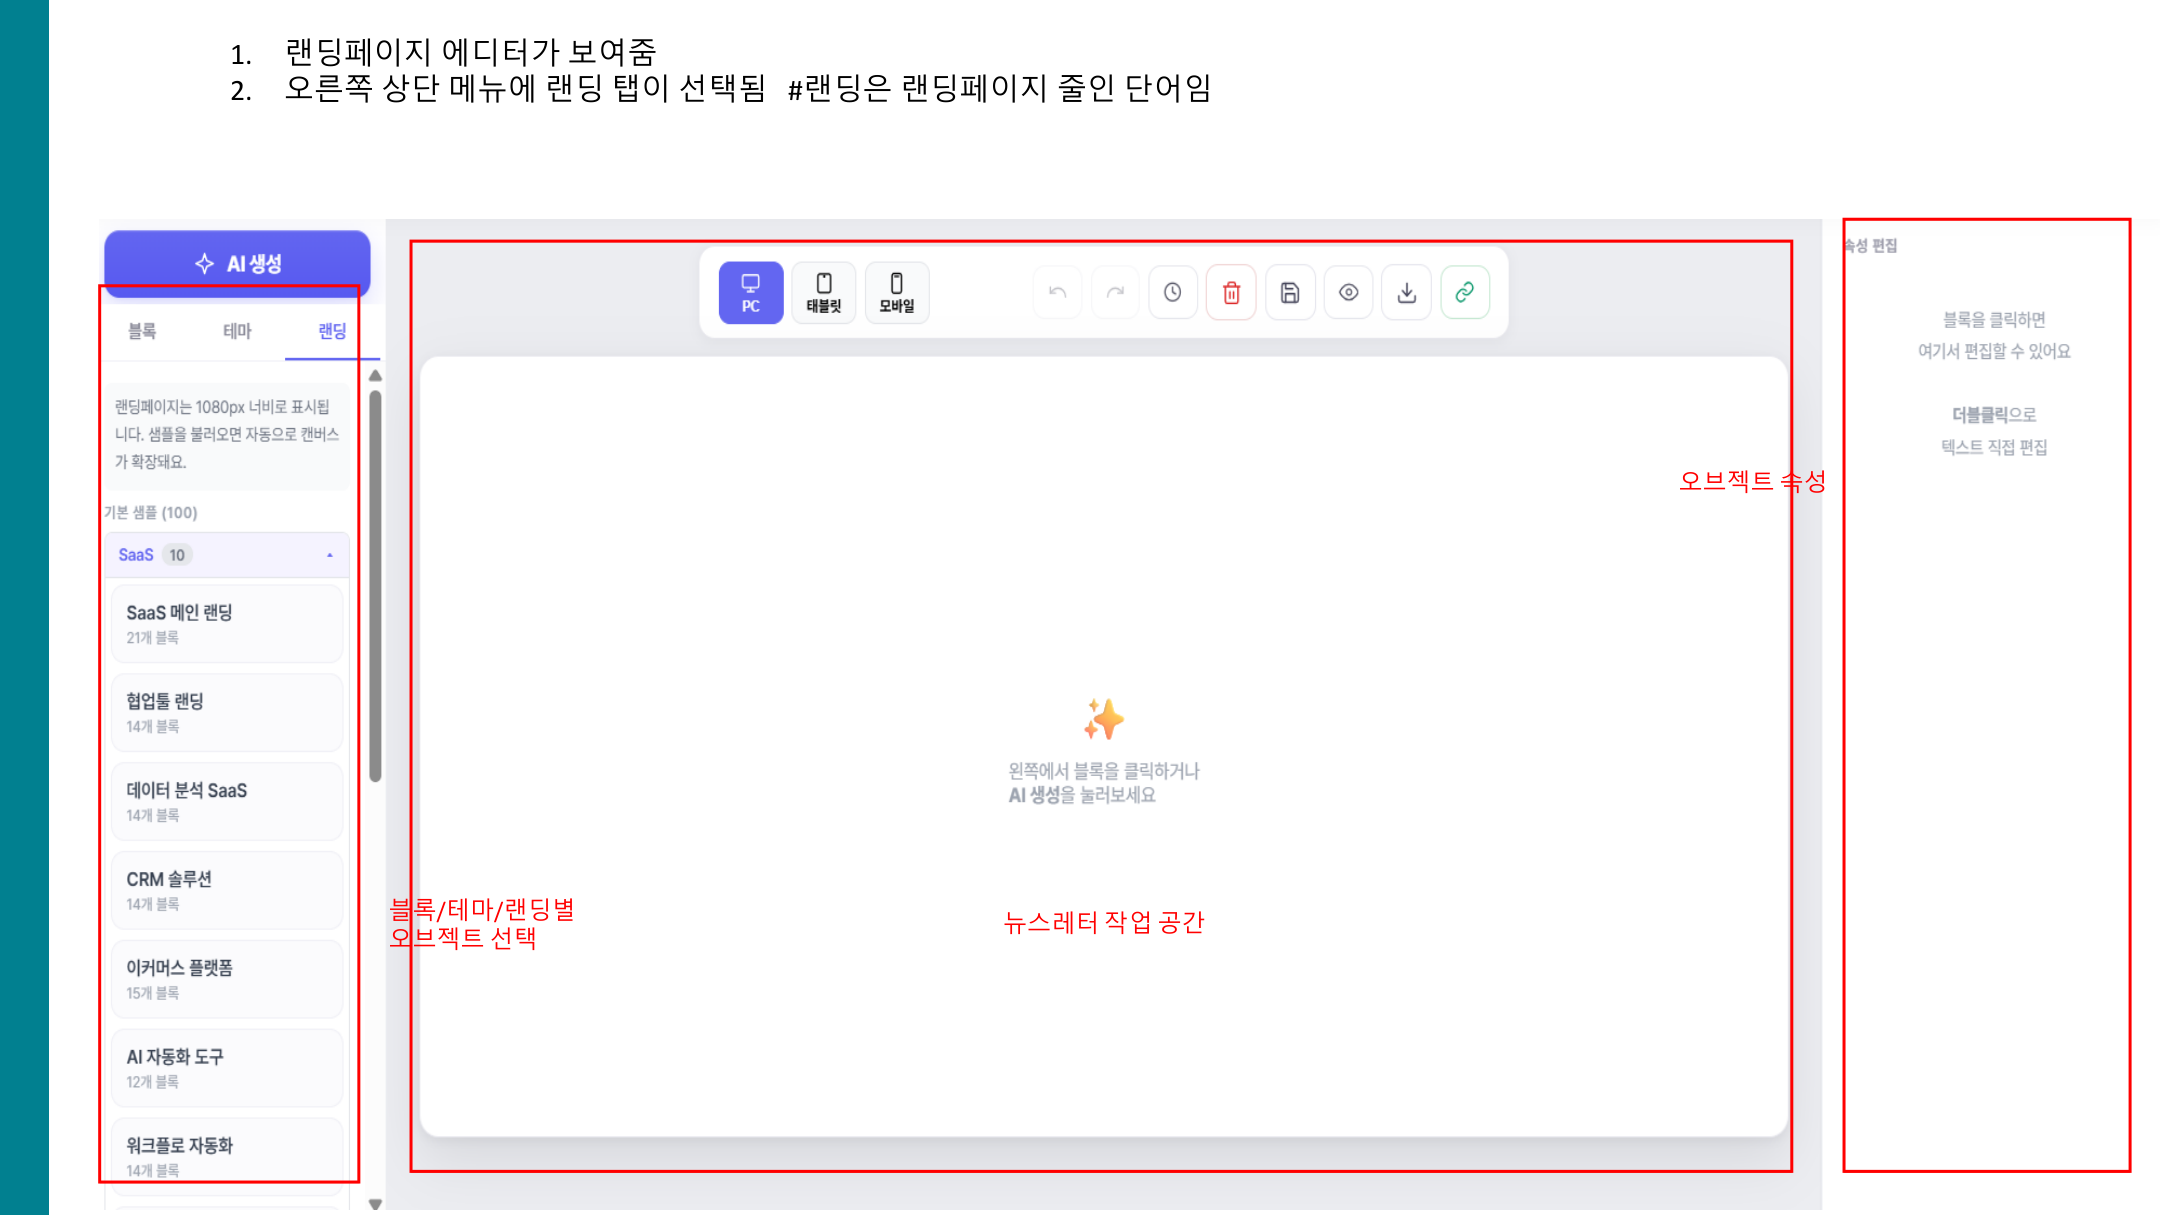Click the 속성 편집 panel heading

pyautogui.click(x=1871, y=246)
